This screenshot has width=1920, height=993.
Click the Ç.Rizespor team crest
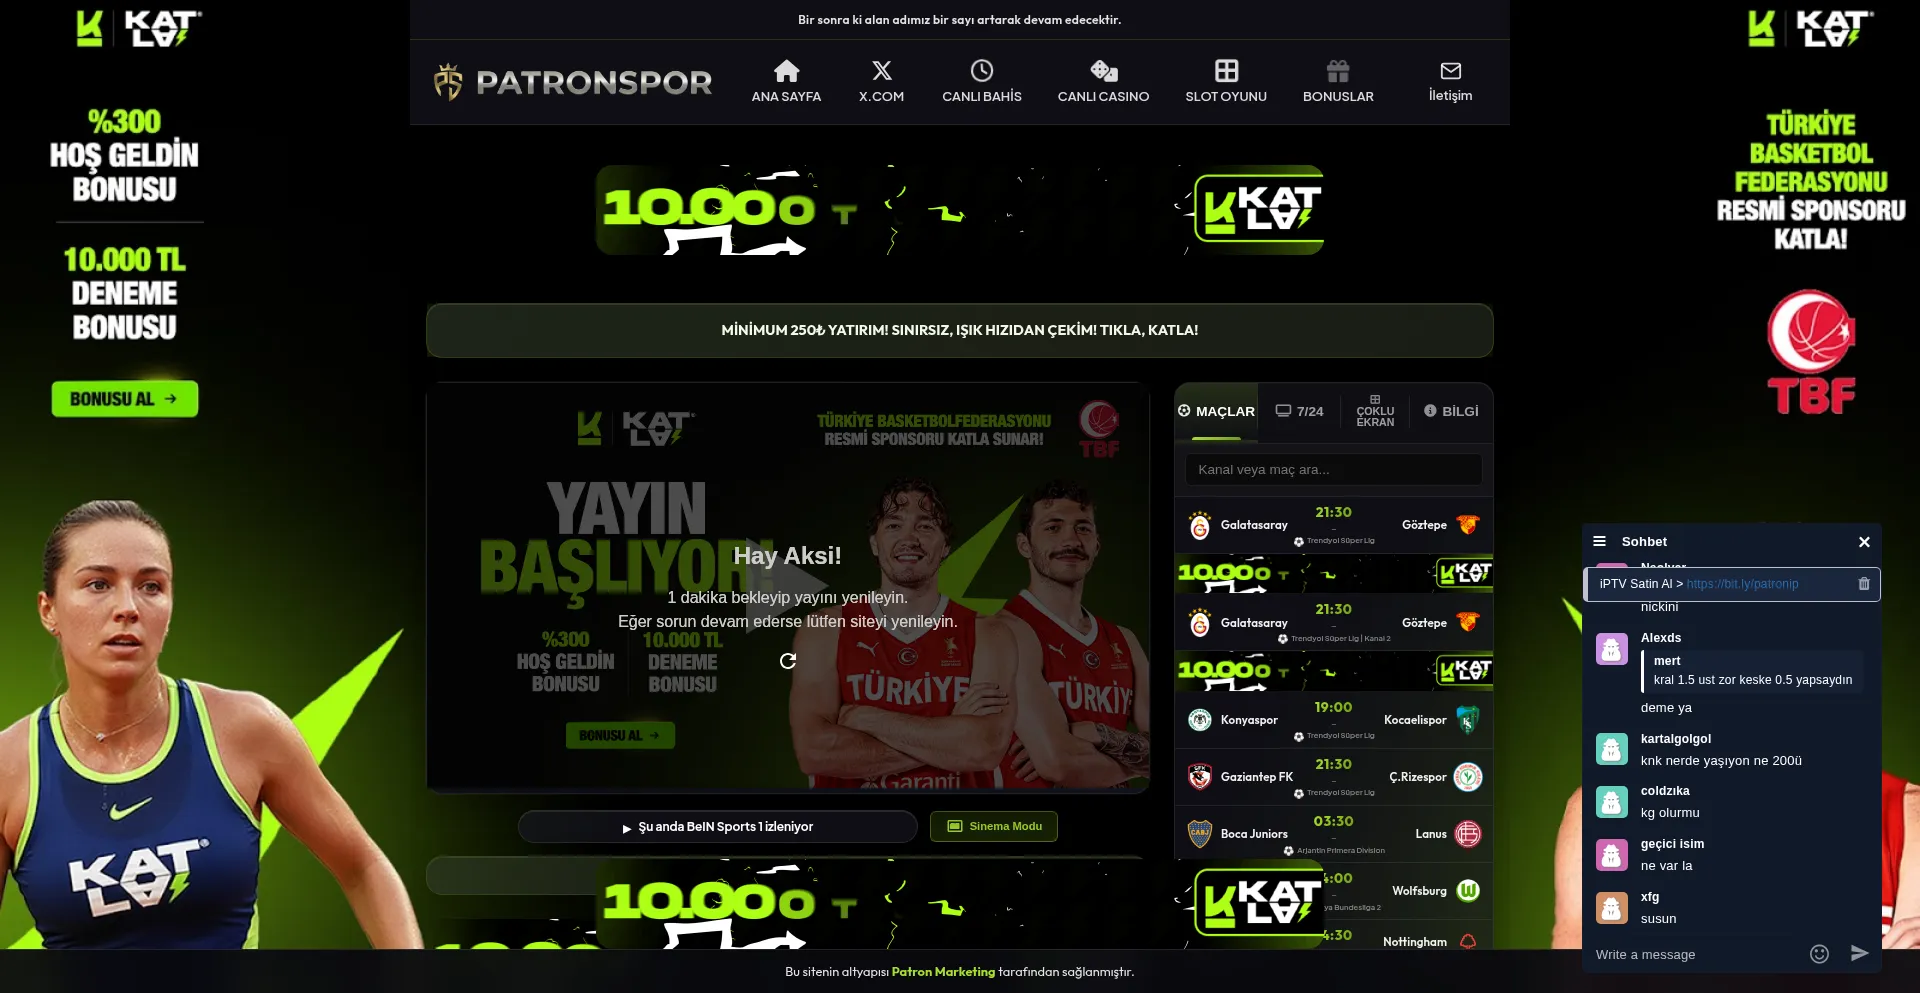(1467, 777)
